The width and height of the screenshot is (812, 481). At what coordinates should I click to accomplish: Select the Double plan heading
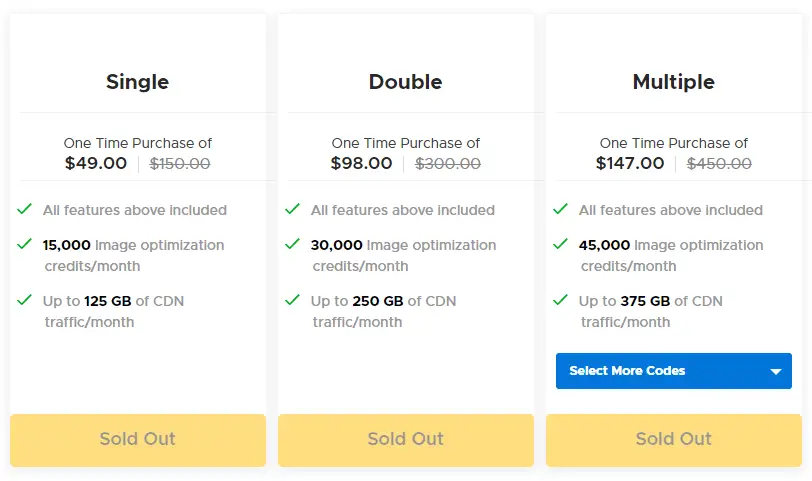[405, 82]
